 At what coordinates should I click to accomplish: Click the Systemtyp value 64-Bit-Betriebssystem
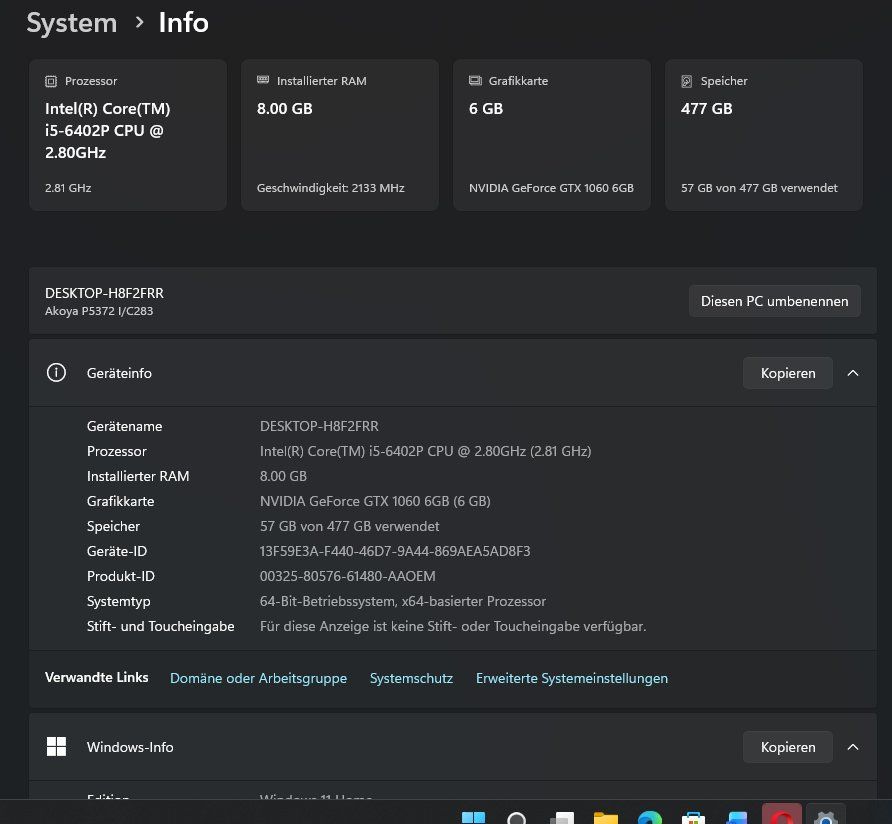point(403,601)
